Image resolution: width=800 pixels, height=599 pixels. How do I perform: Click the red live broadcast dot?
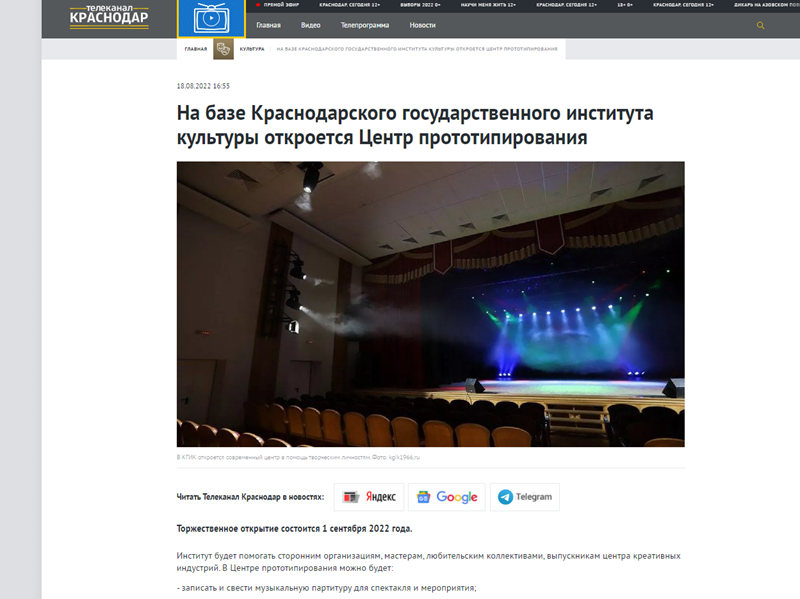[258, 5]
